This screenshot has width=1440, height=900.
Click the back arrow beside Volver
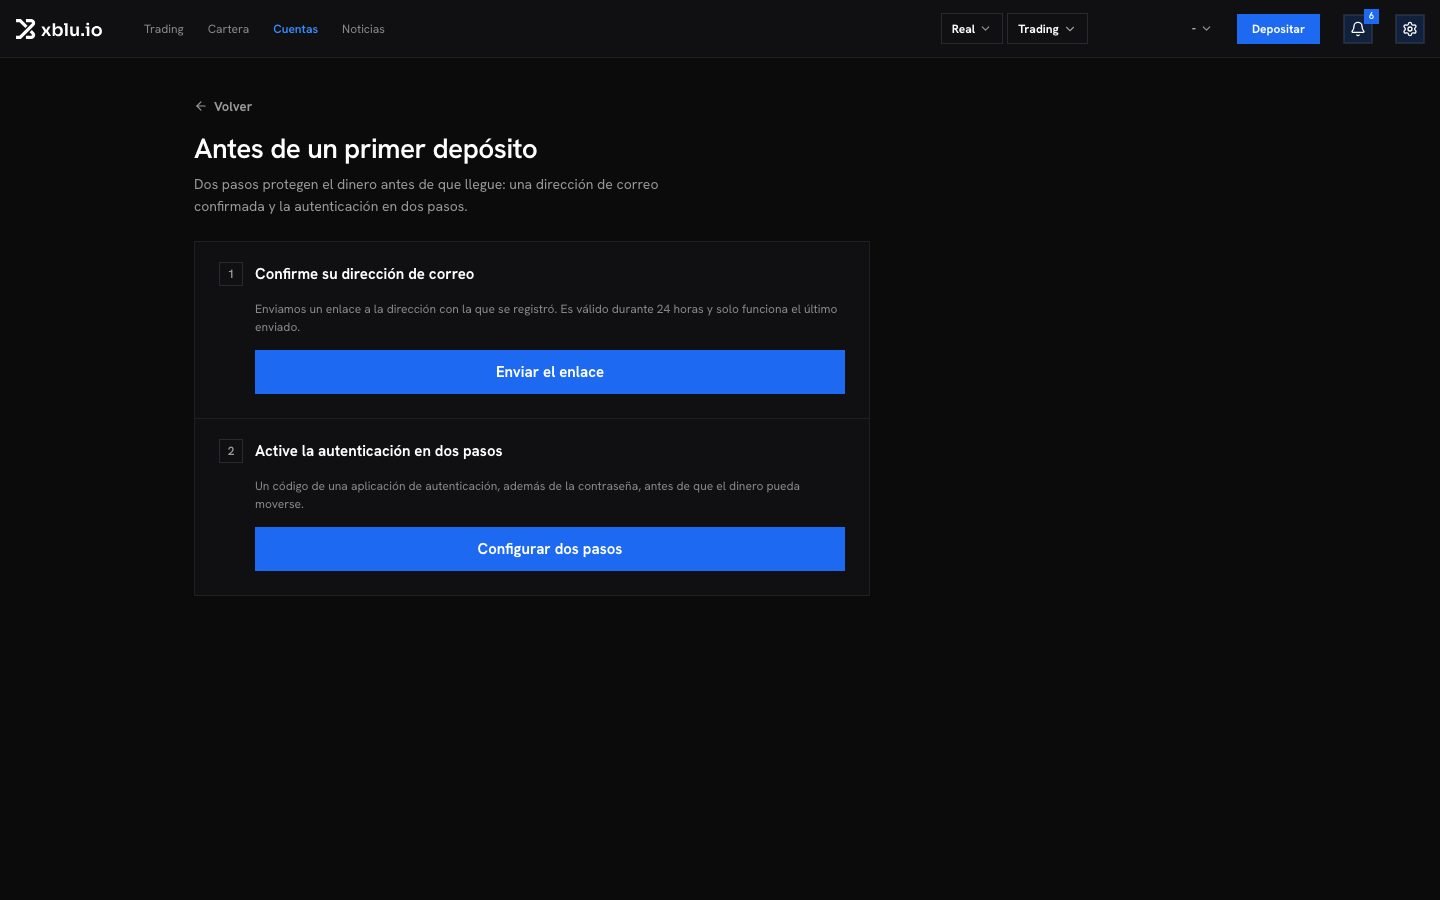(201, 106)
